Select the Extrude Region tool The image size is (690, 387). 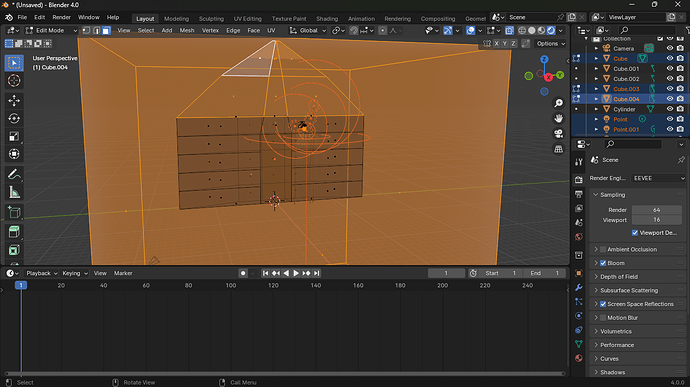click(x=14, y=232)
